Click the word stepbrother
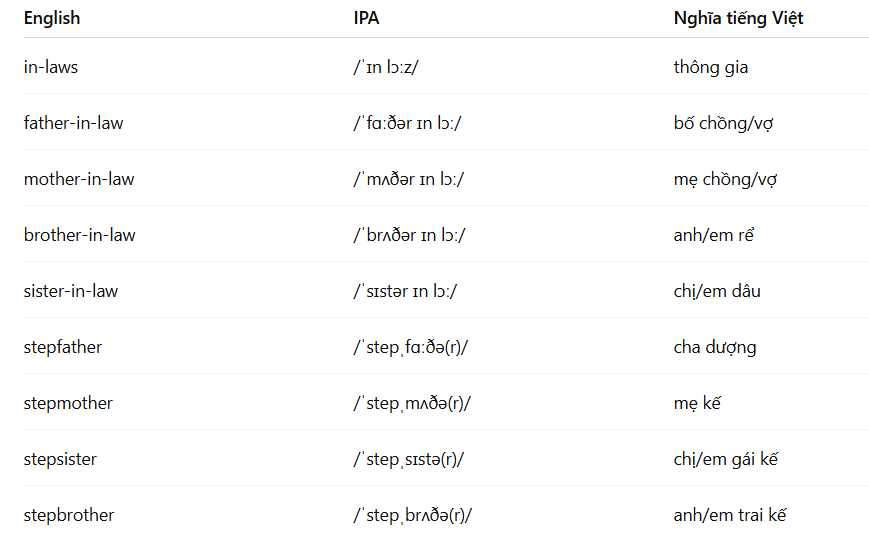Viewport: 869px width, 547px height. tap(69, 515)
